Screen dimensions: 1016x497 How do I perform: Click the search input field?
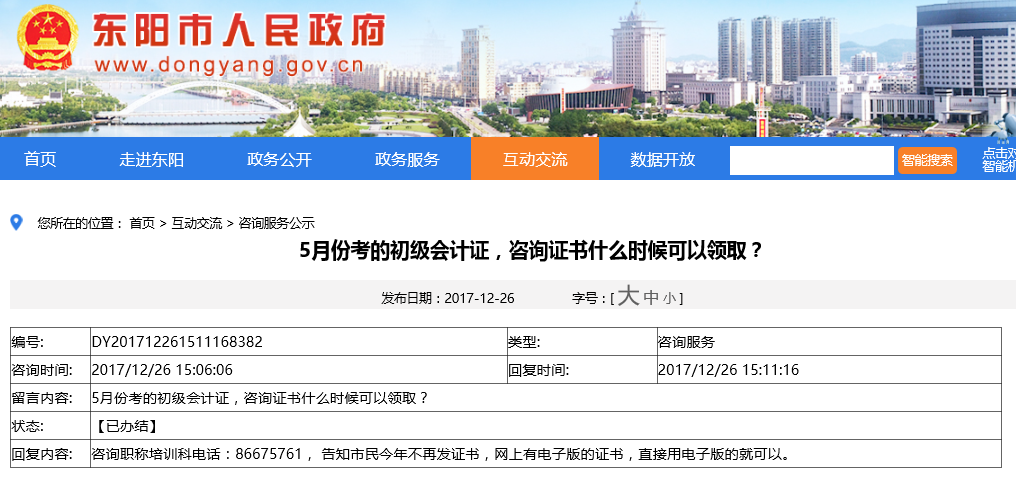(x=811, y=160)
